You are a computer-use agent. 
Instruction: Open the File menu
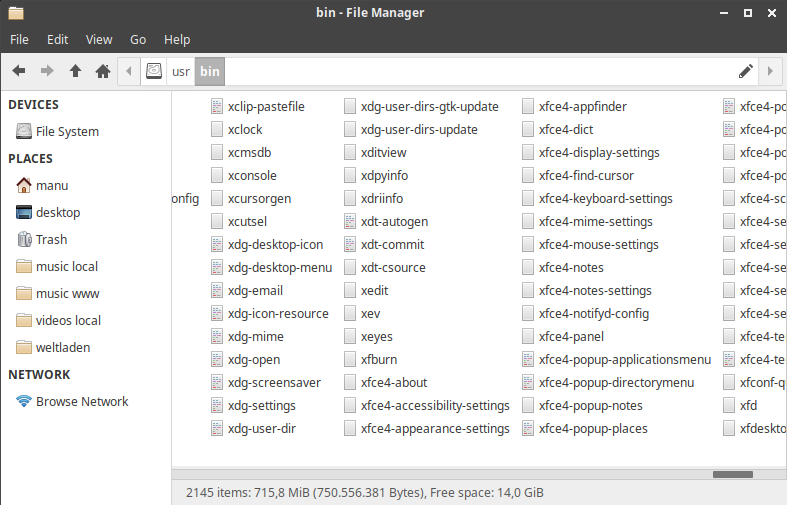tap(20, 40)
